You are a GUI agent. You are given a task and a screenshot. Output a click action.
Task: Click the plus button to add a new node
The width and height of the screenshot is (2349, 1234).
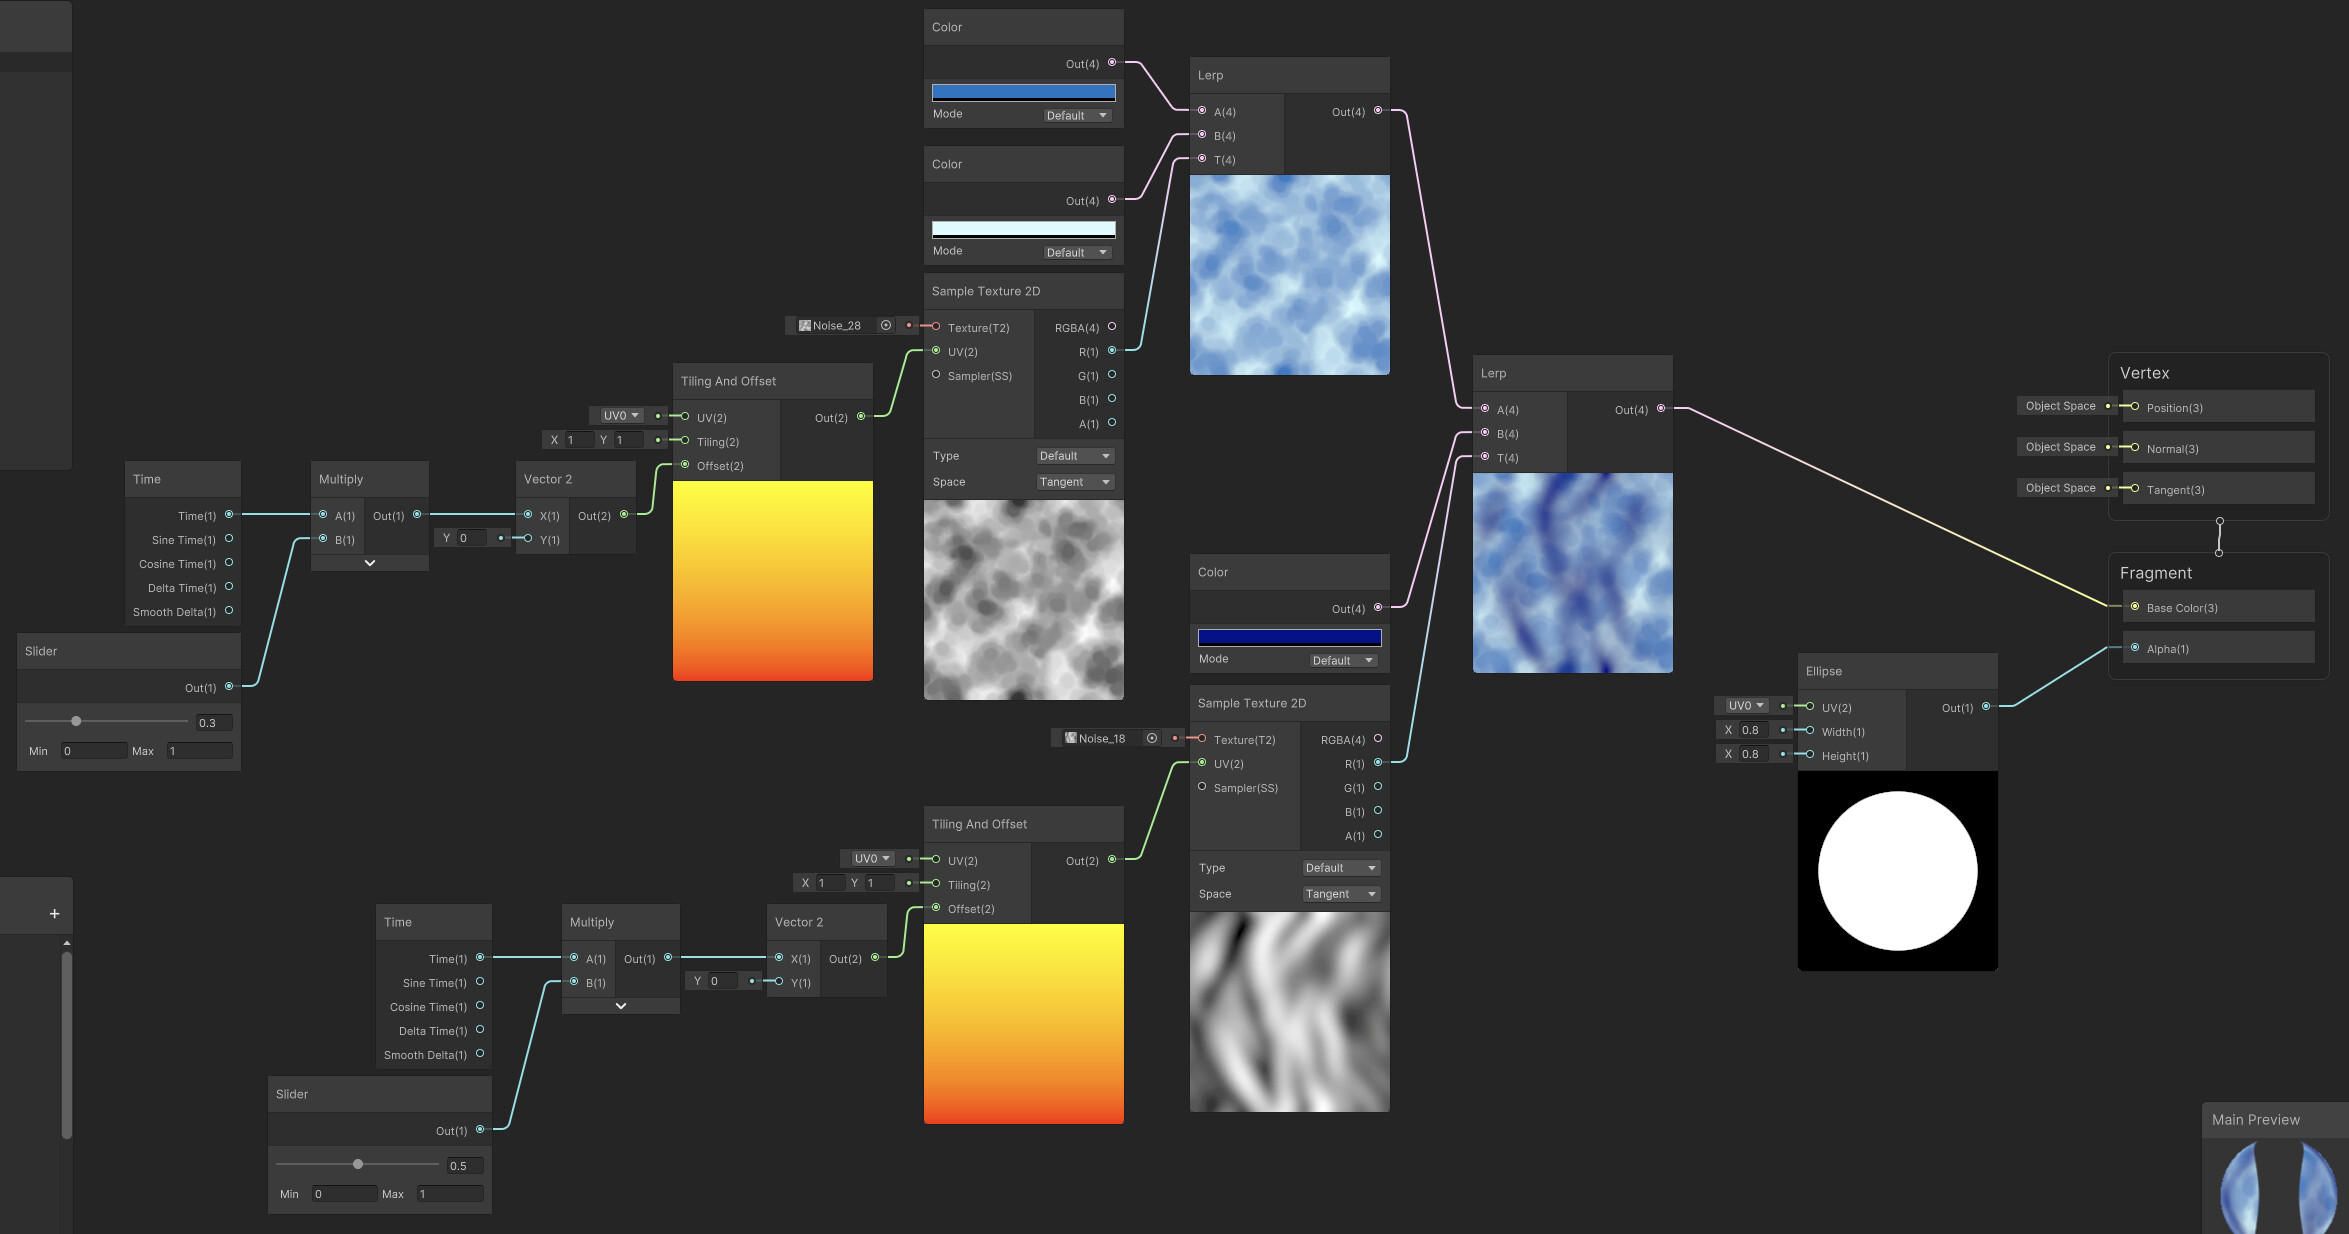(52, 911)
